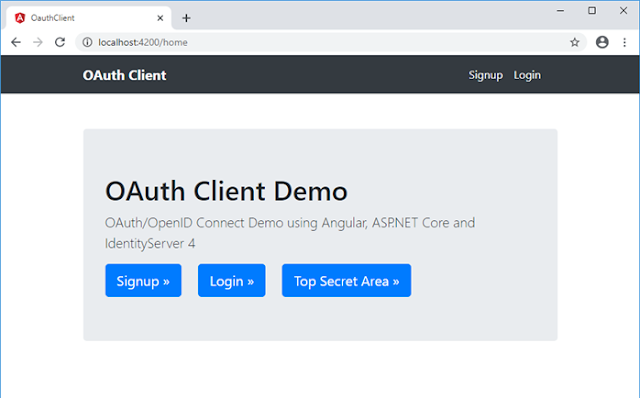640x398 pixels.
Task: Click the Angular favicon on the tab
Action: pyautogui.click(x=20, y=18)
